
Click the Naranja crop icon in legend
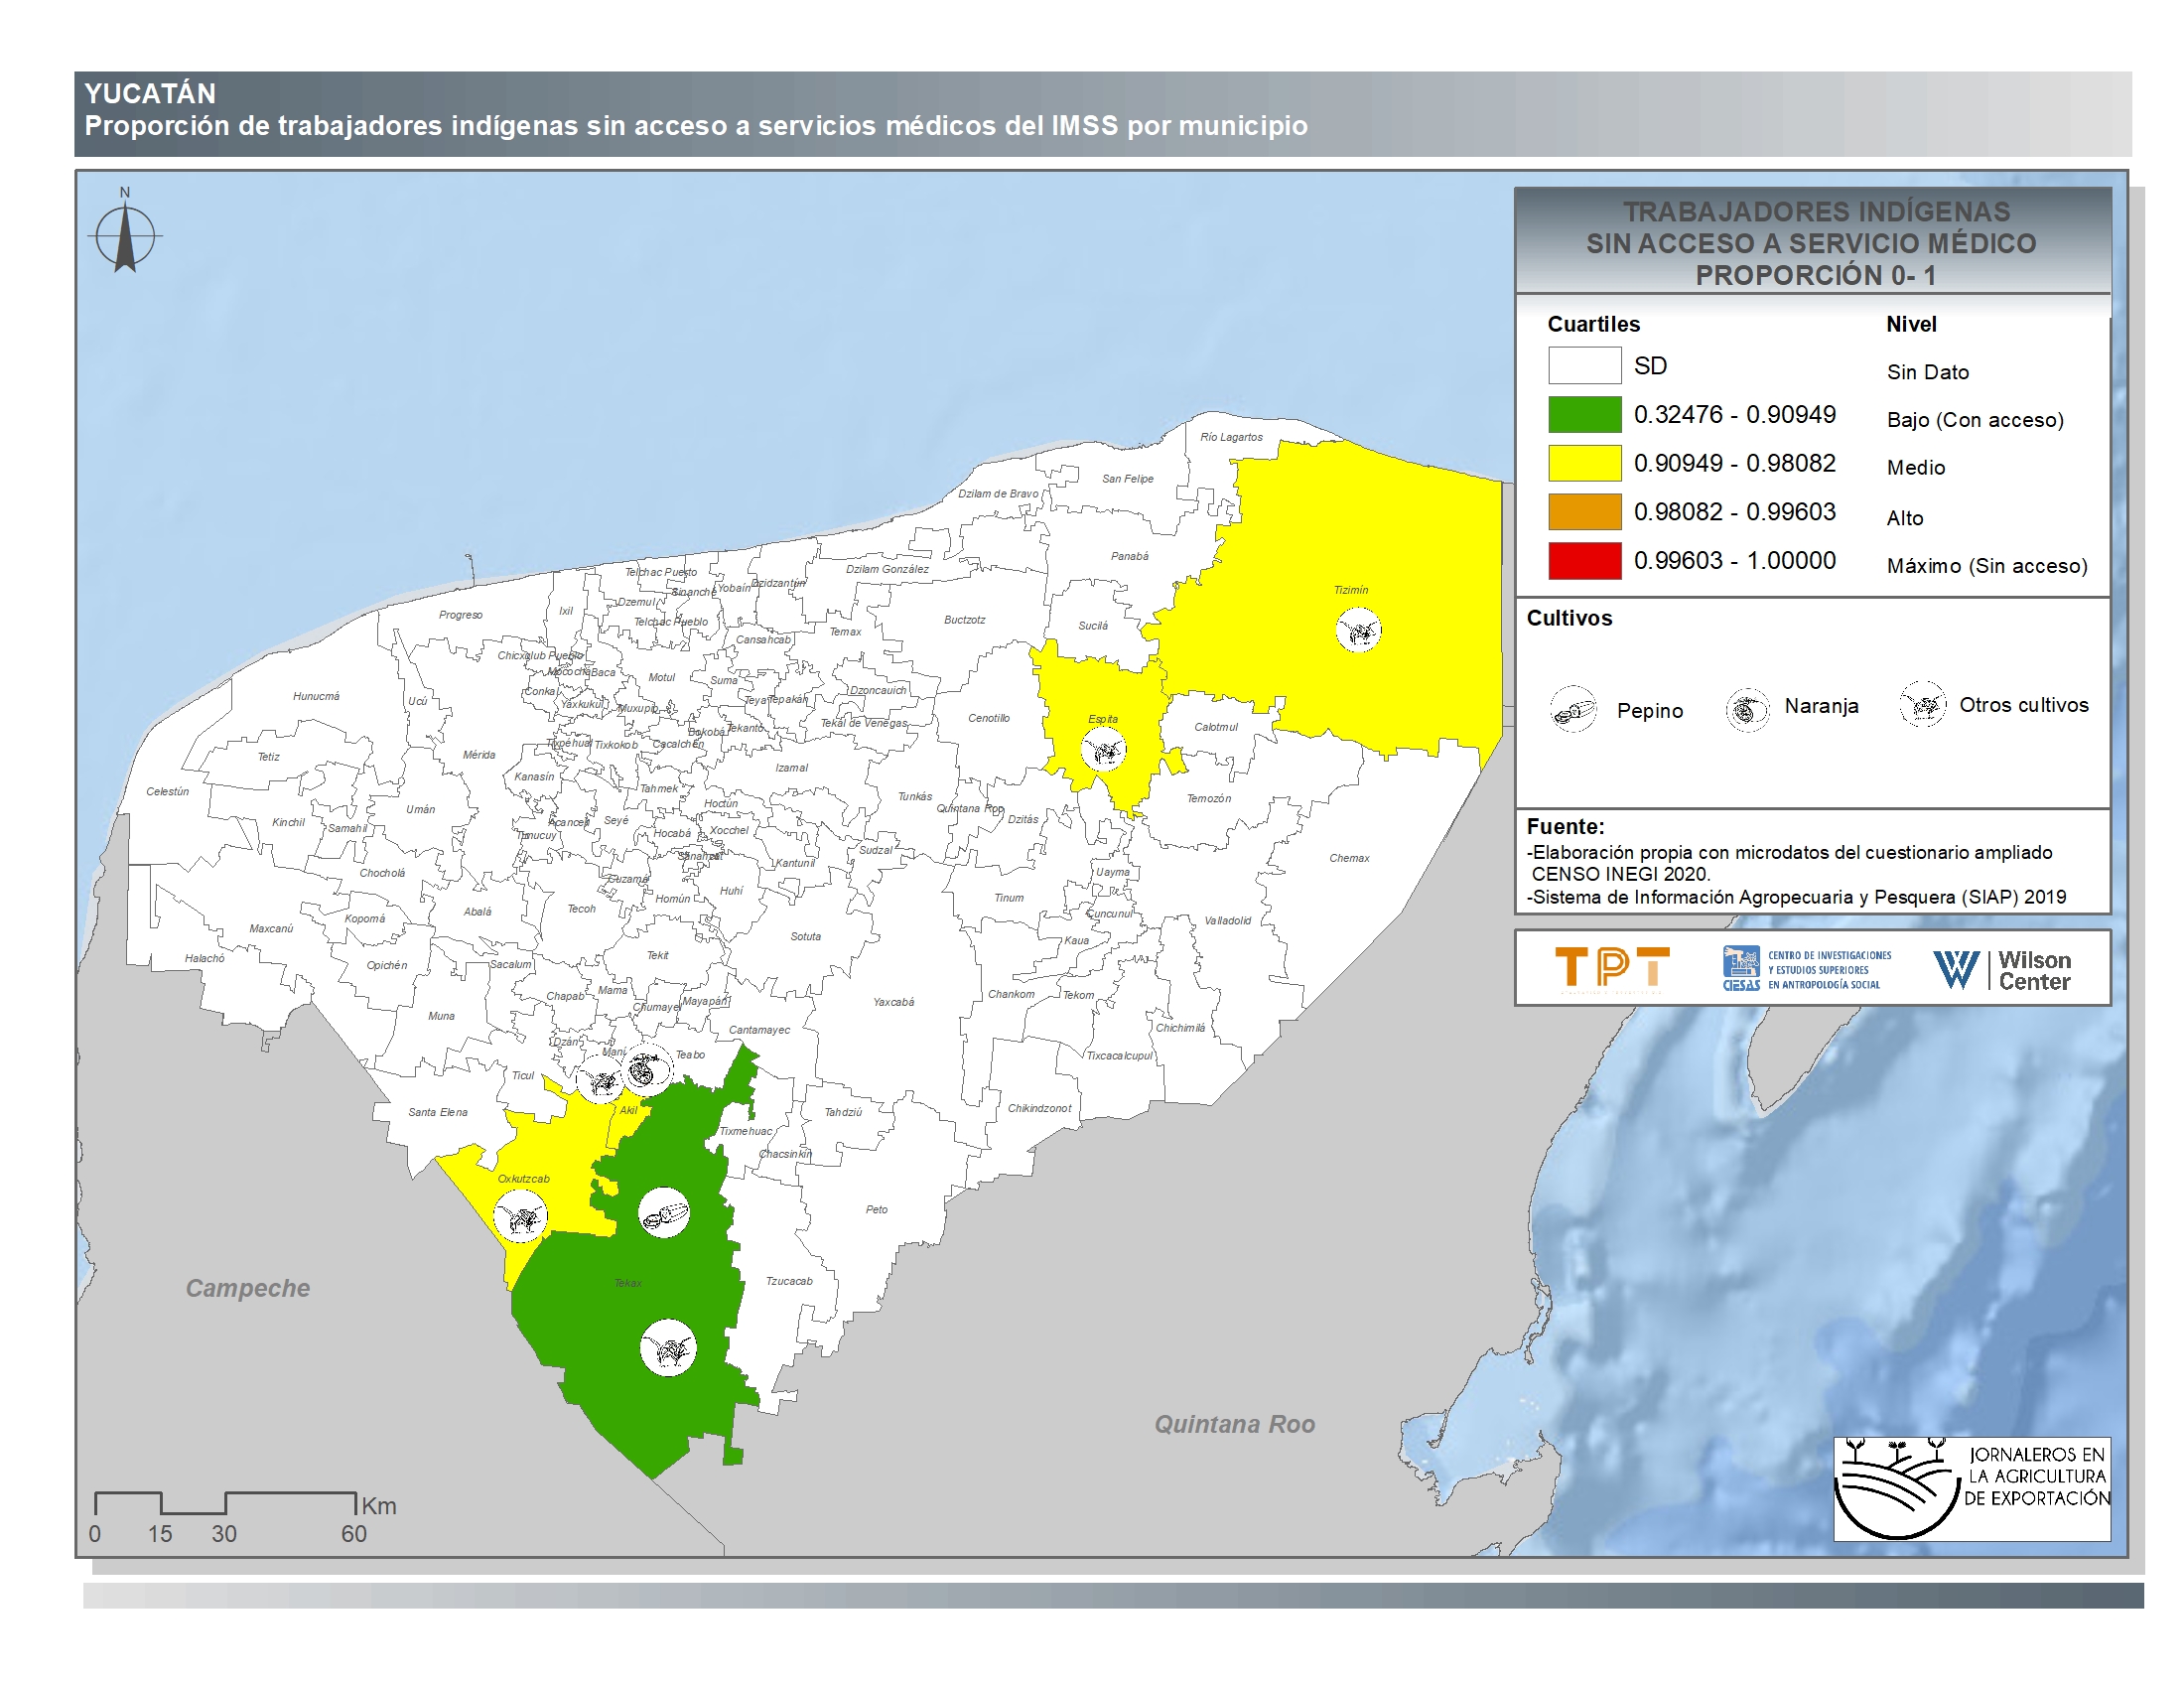[1747, 709]
